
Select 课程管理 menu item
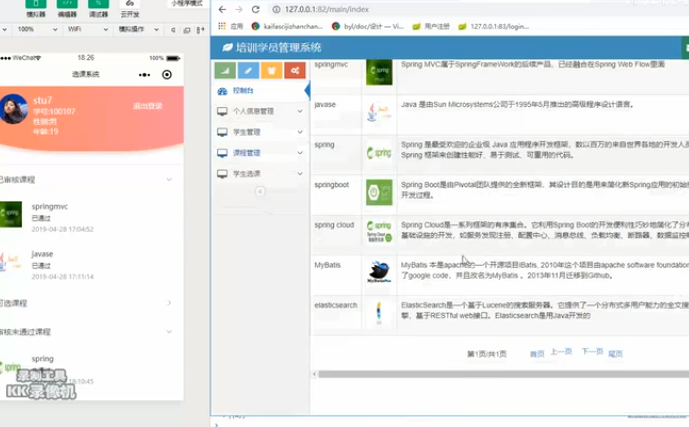point(261,153)
